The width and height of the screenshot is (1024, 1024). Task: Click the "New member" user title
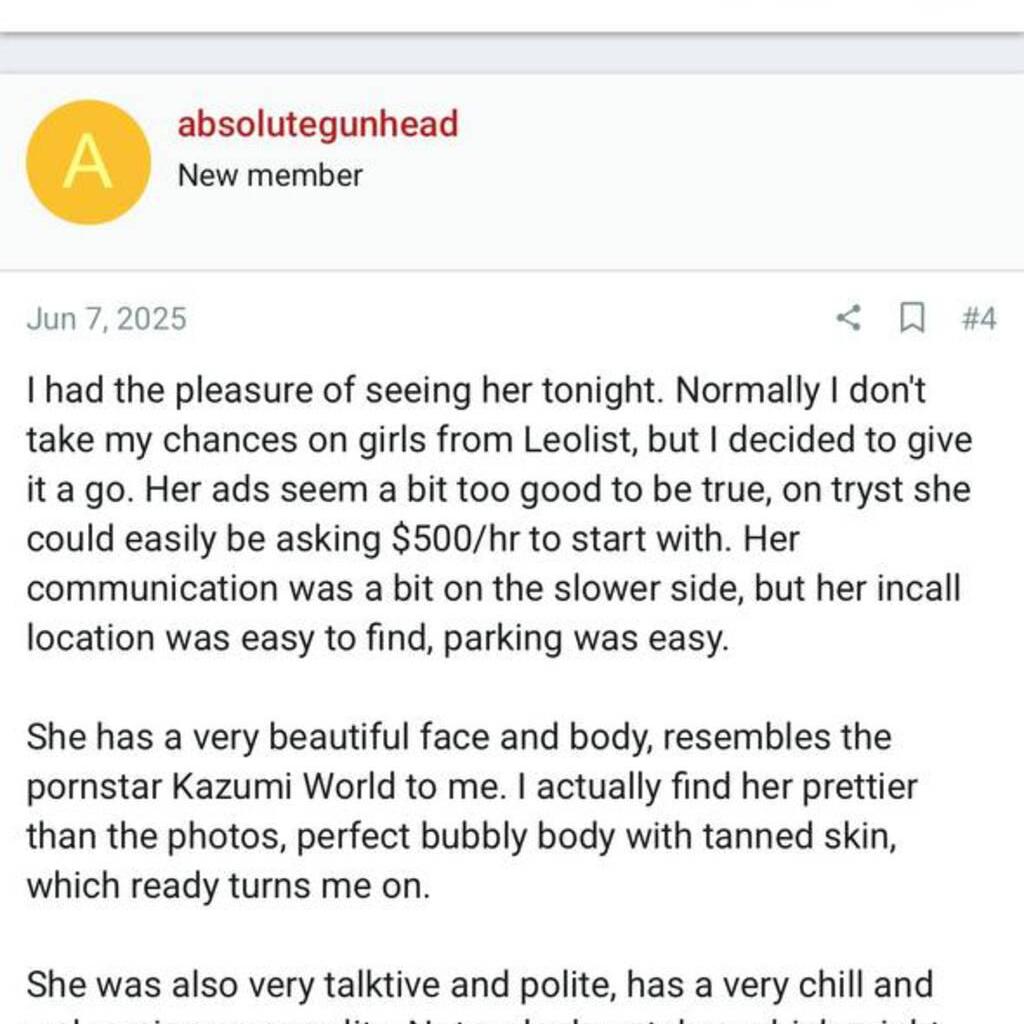(270, 176)
